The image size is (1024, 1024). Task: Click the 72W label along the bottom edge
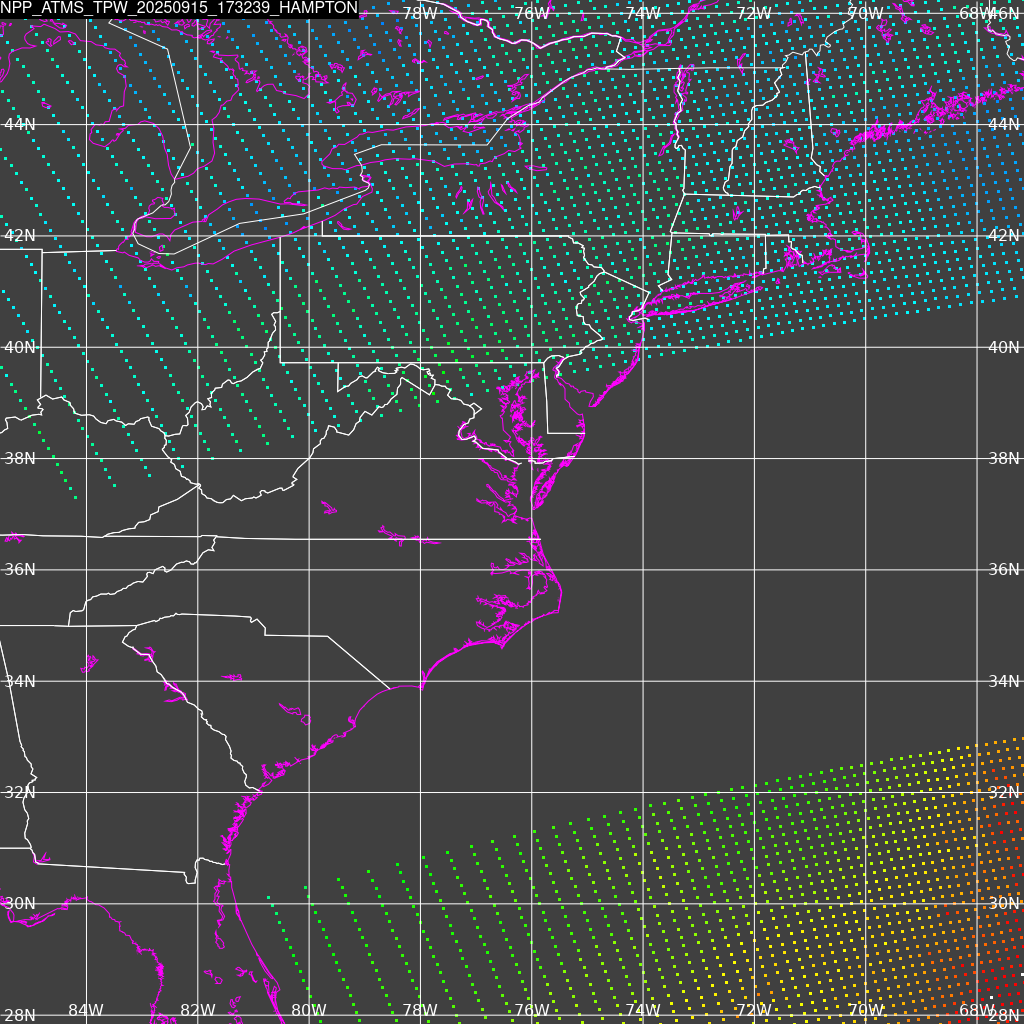click(x=754, y=1010)
